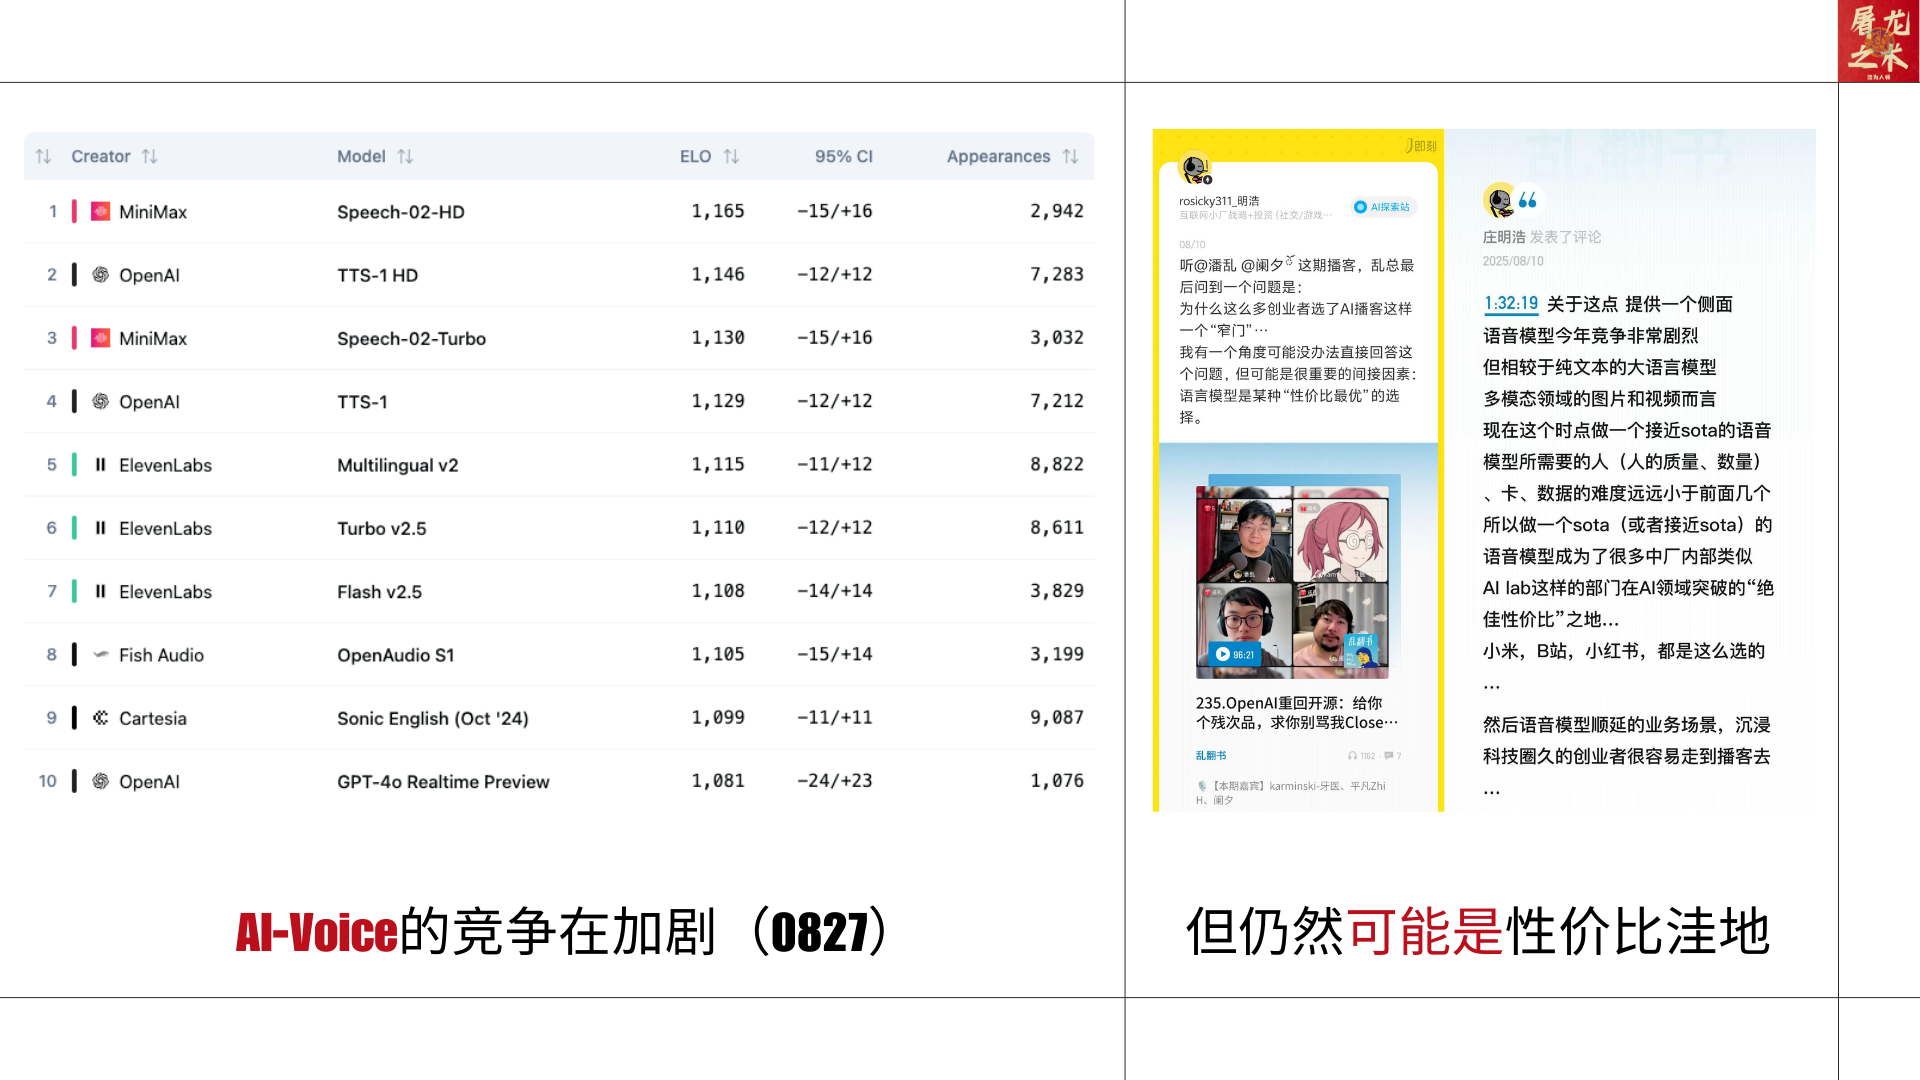Open the podcast title 235.OpenAI重回开源
The image size is (1920, 1080).
tap(1296, 713)
